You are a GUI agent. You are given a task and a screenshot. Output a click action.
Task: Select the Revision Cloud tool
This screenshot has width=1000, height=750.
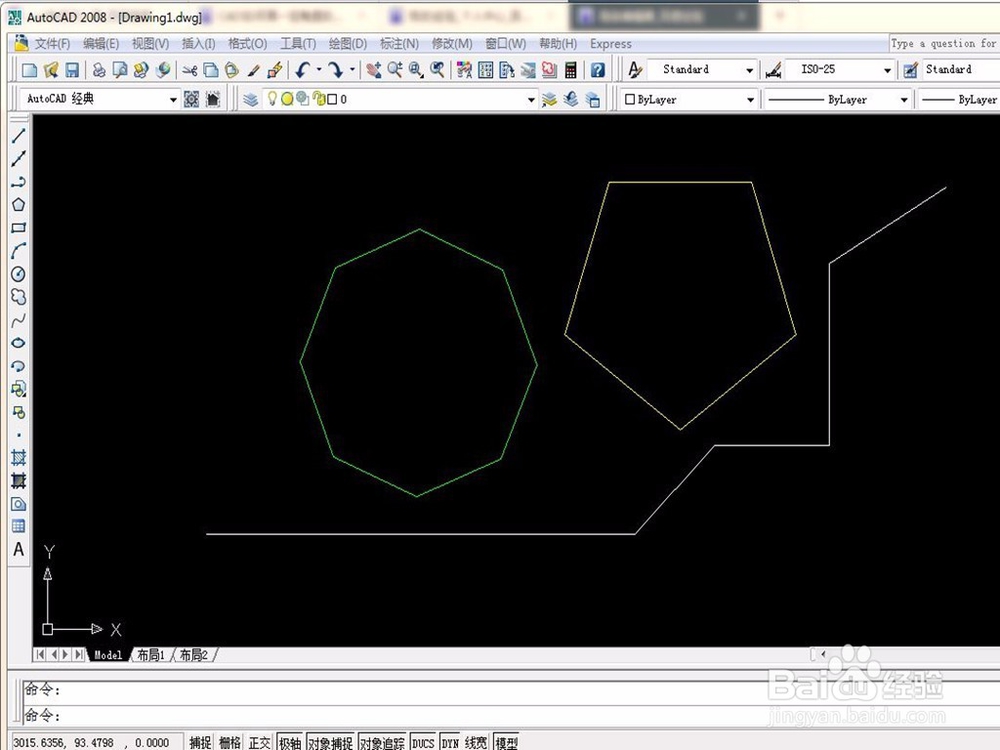coord(18,297)
